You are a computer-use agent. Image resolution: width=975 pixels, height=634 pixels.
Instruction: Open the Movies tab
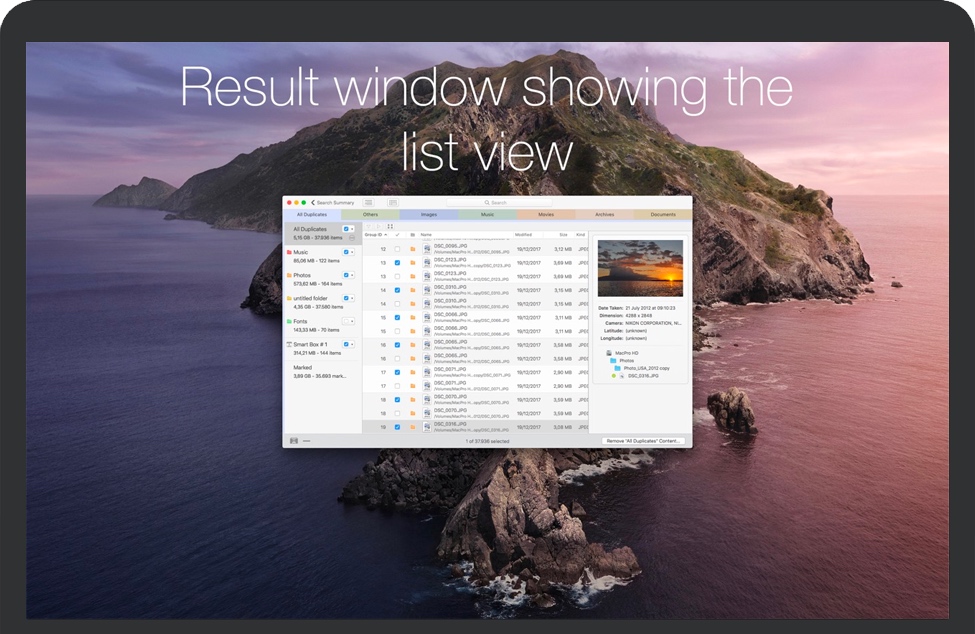coord(546,214)
